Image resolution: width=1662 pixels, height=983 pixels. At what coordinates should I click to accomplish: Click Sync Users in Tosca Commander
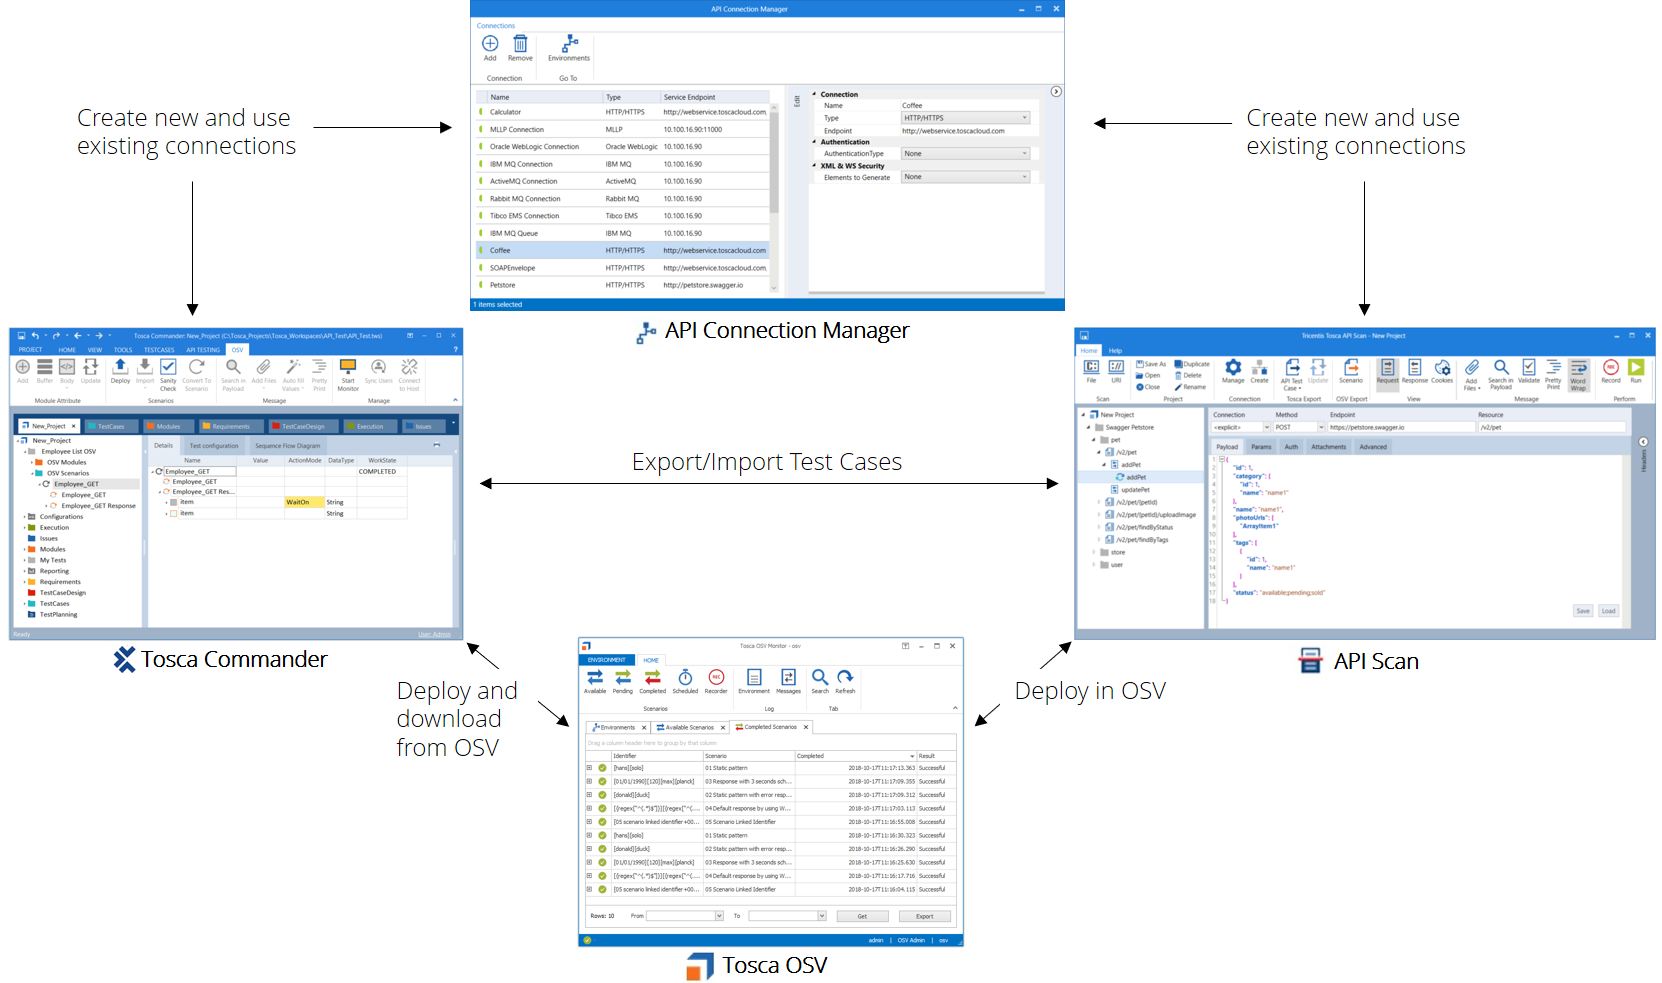click(378, 372)
